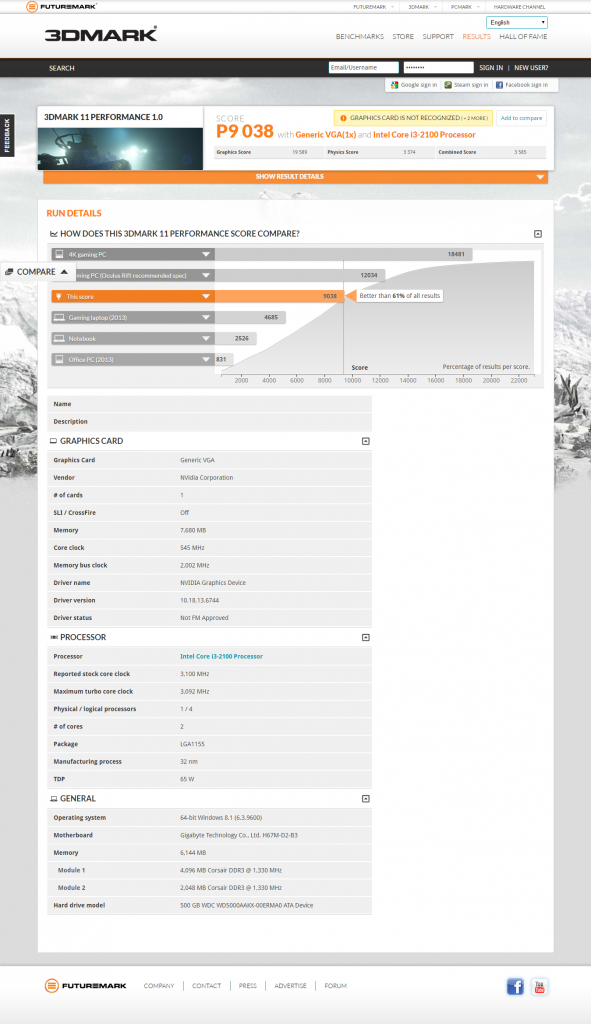This screenshot has width=591, height=1024.
Task: Expand the Office PC (2013) bar
Action: 206,360
